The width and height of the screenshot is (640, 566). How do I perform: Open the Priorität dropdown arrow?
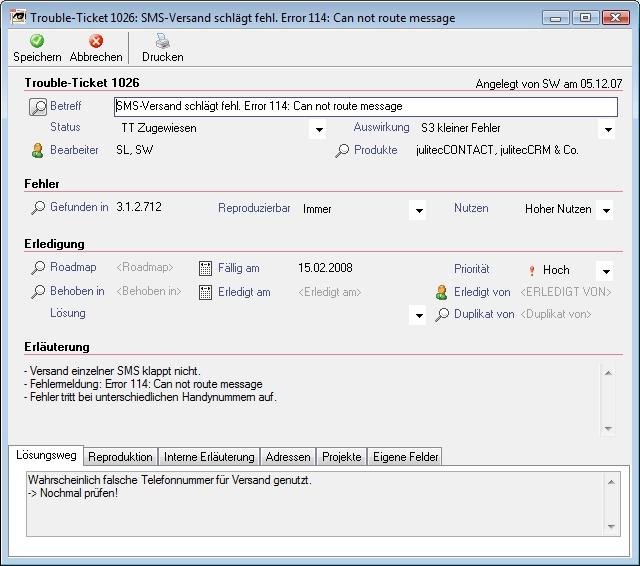coord(604,271)
